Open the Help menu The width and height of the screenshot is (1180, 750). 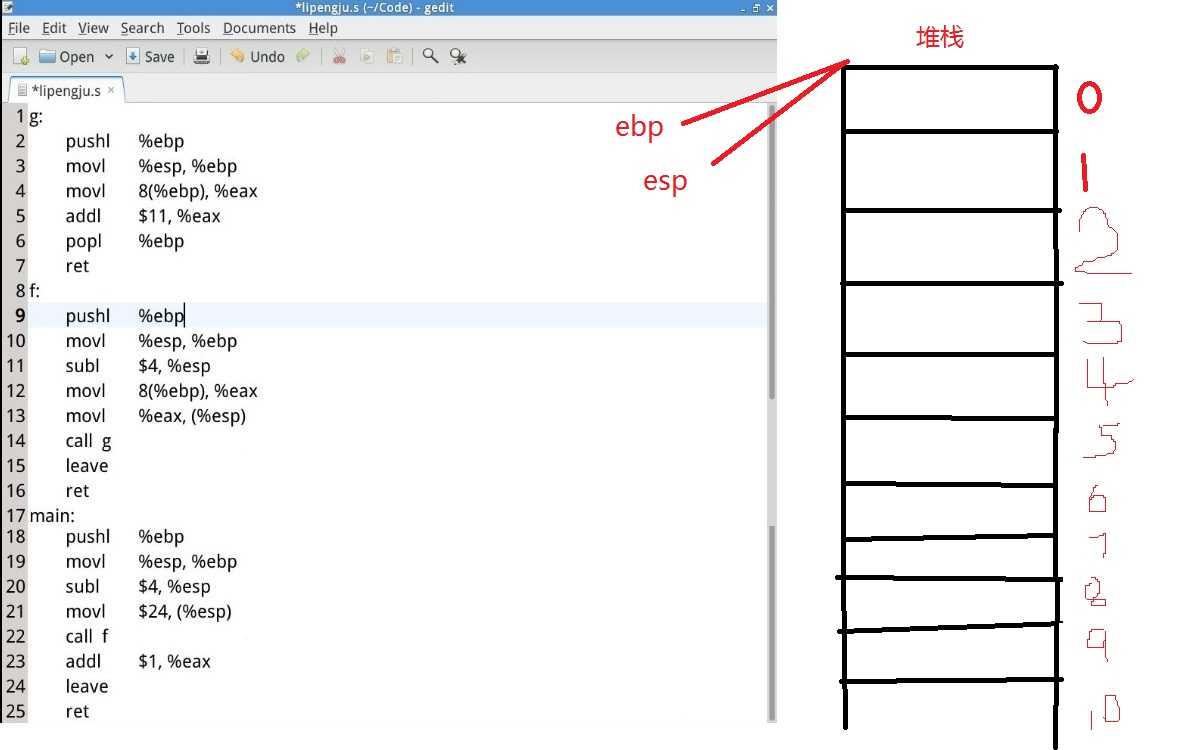323,28
